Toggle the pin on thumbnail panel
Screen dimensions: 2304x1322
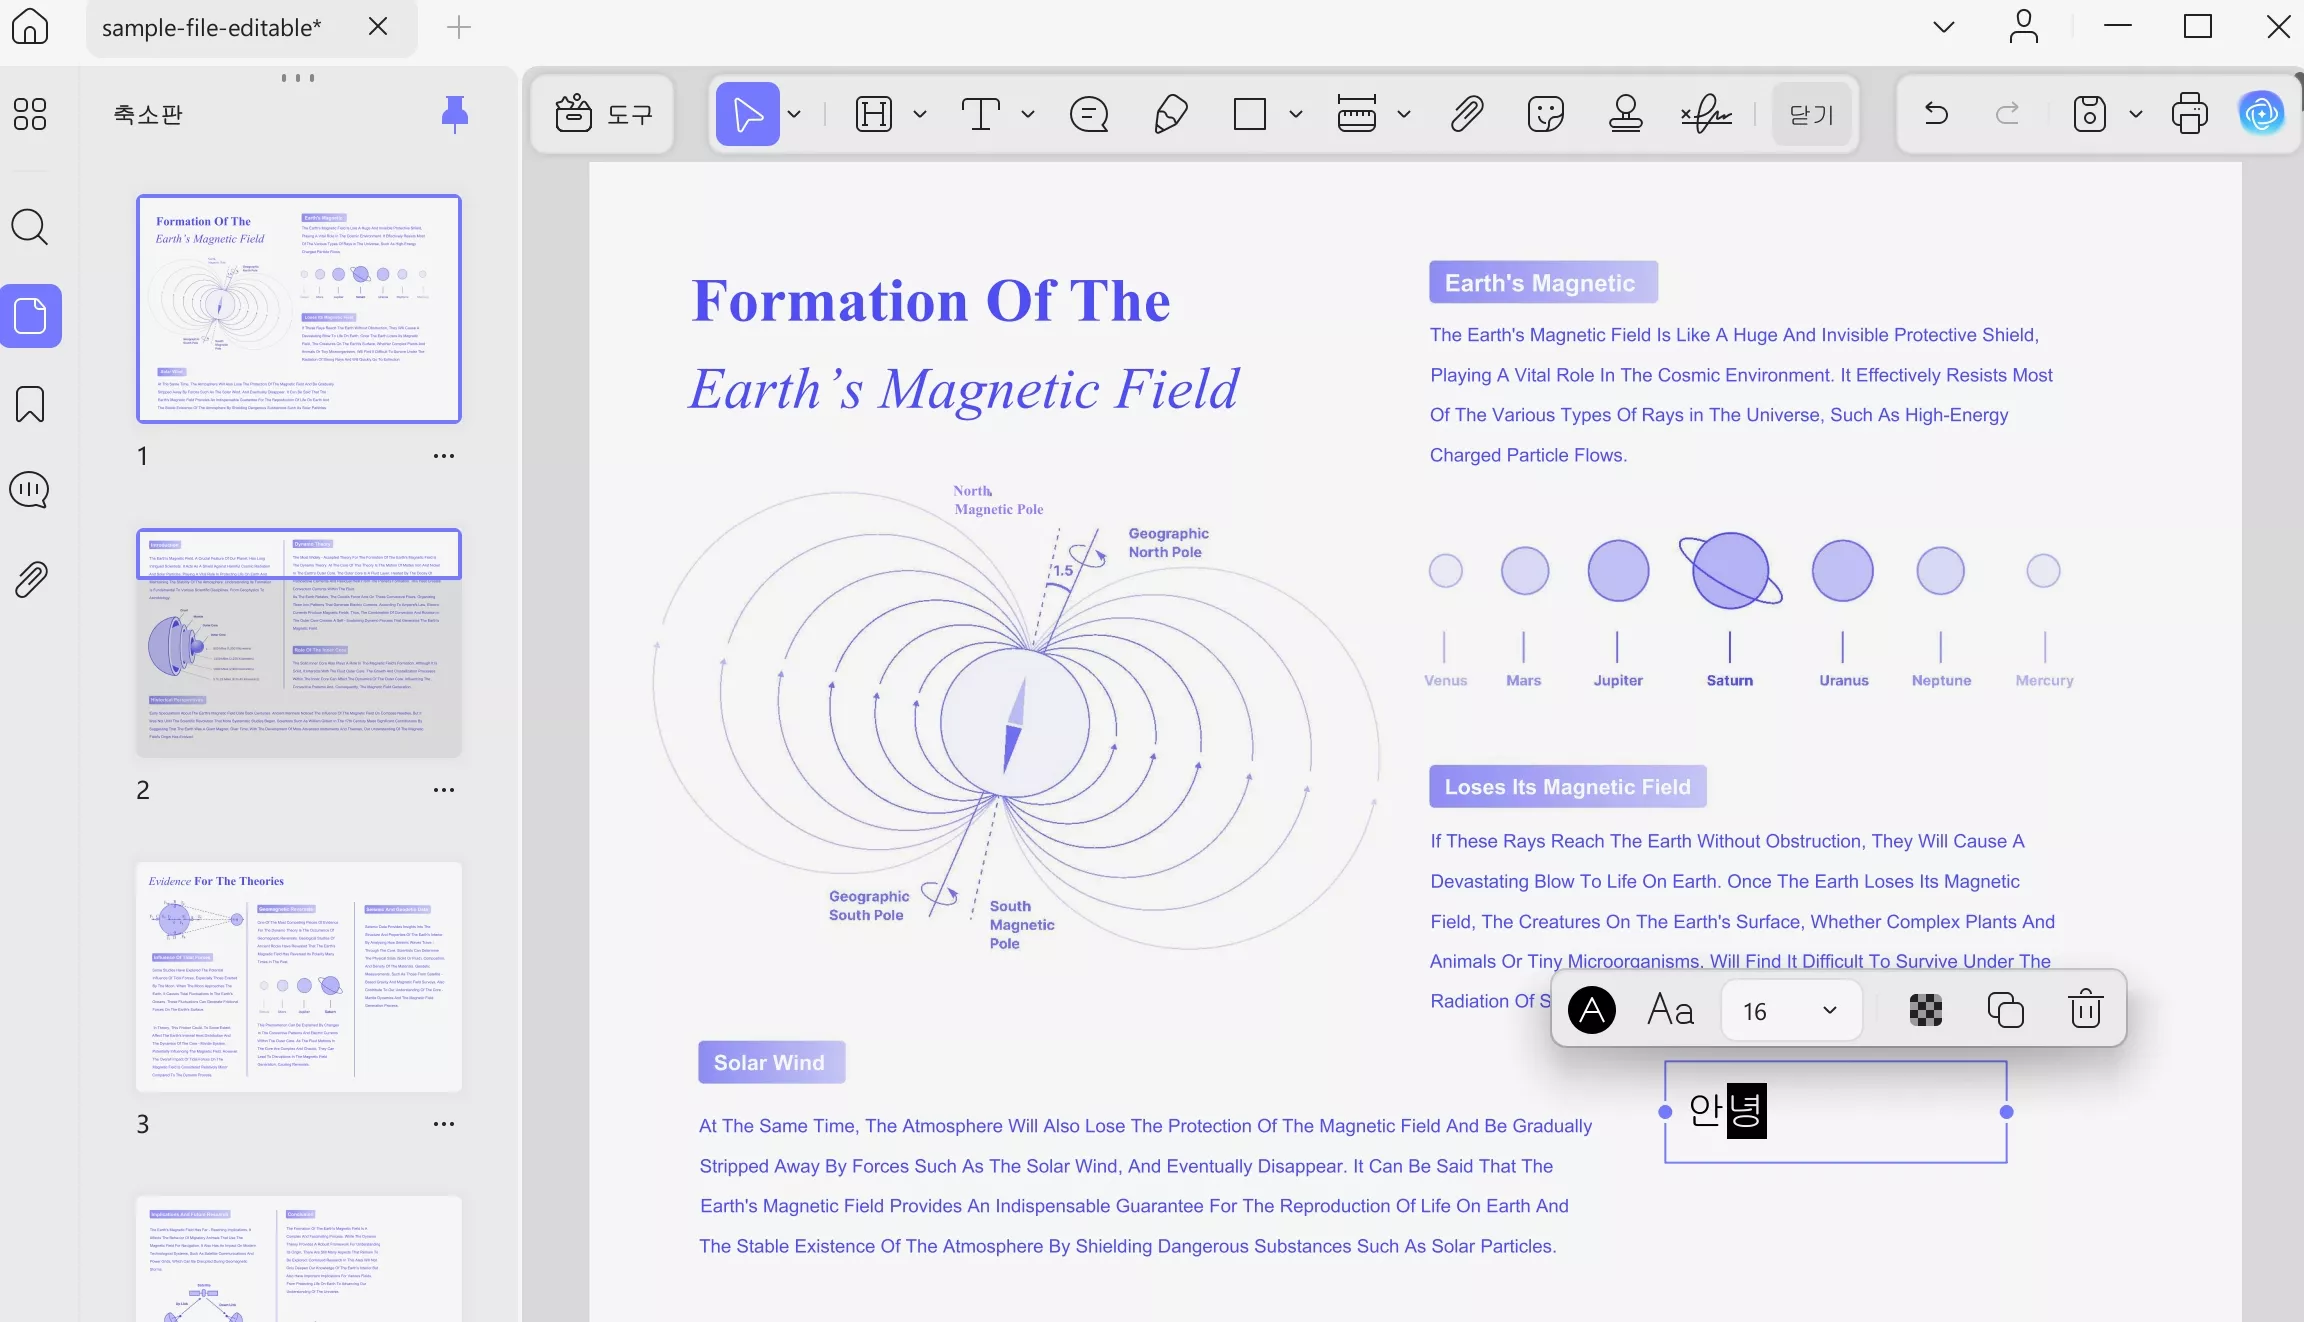[x=455, y=114]
